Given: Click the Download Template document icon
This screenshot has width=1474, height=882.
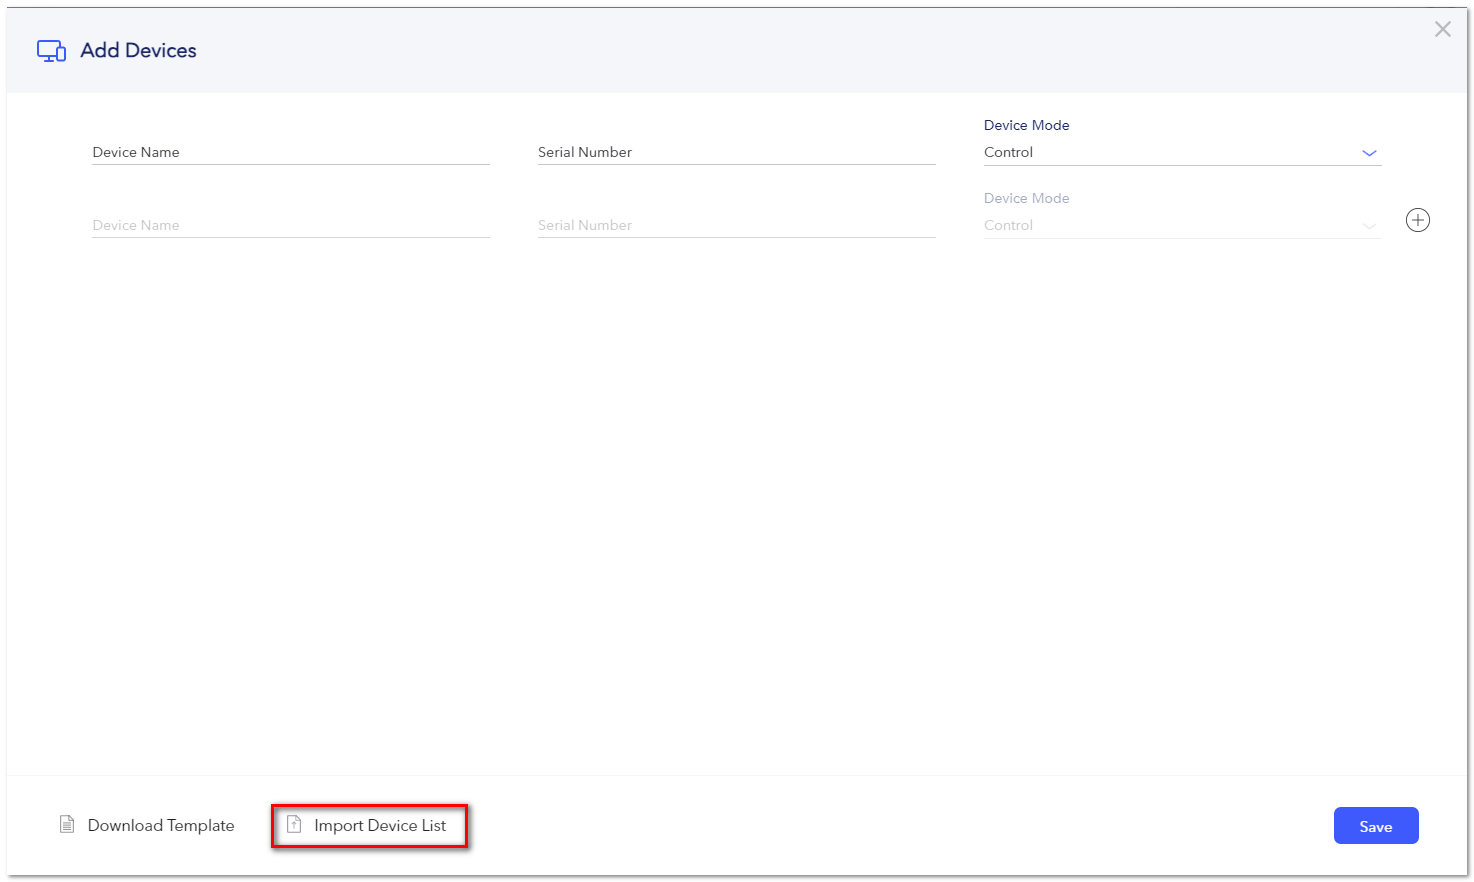Looking at the screenshot, I should [x=67, y=825].
